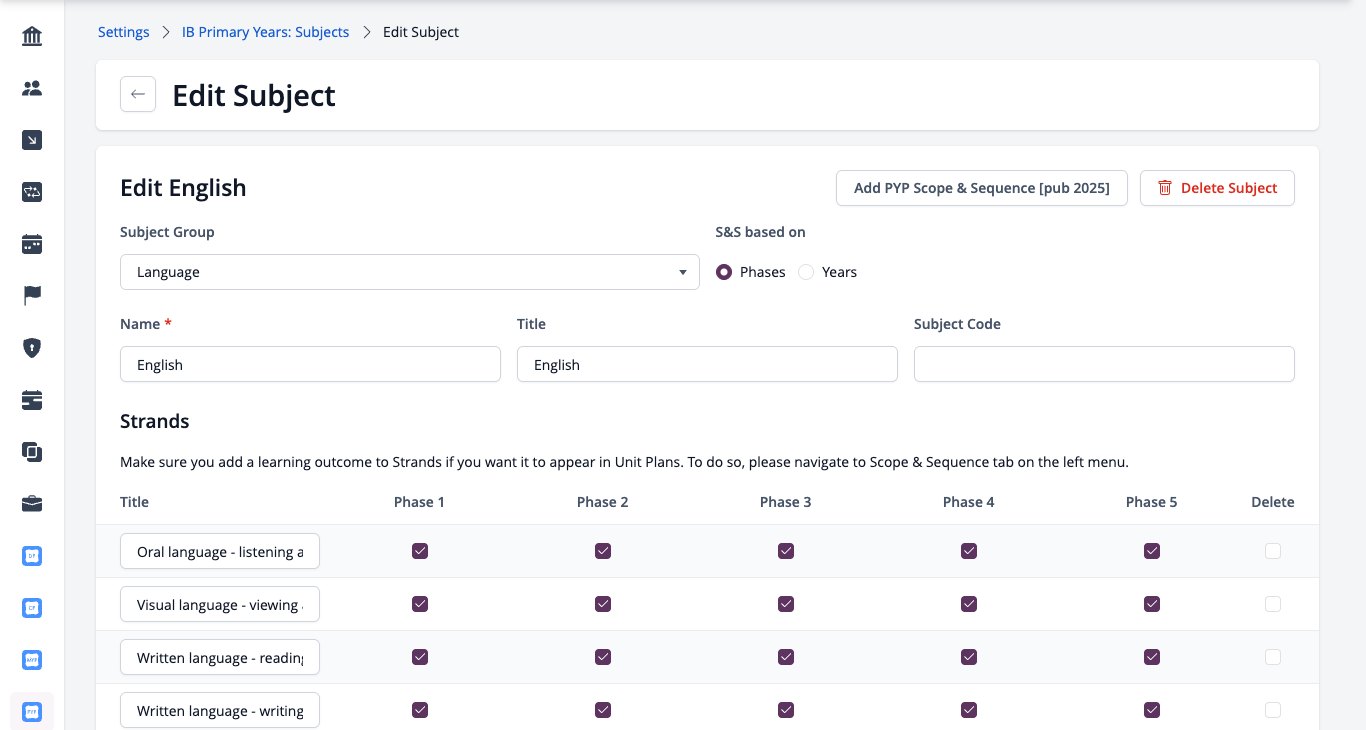
Task: Tick Delete checkbox for Visual language strand
Action: (x=1273, y=604)
